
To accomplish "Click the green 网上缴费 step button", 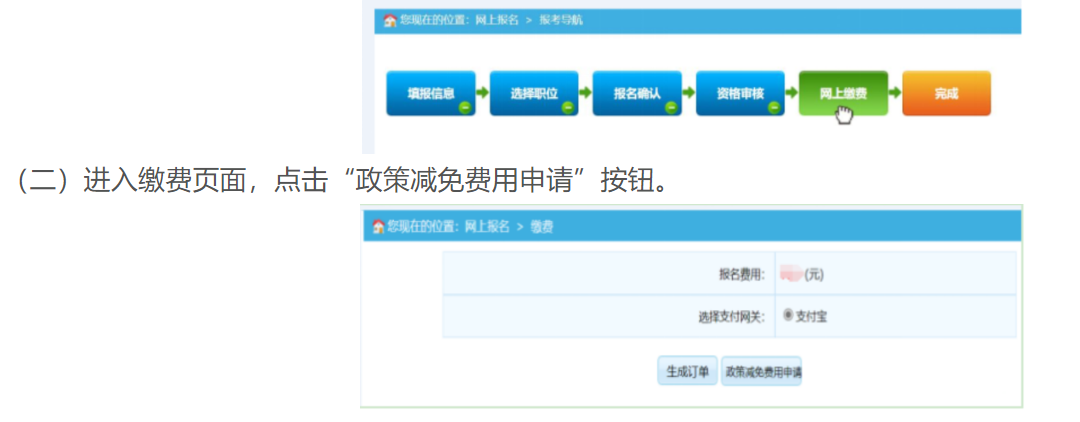I will (x=842, y=93).
